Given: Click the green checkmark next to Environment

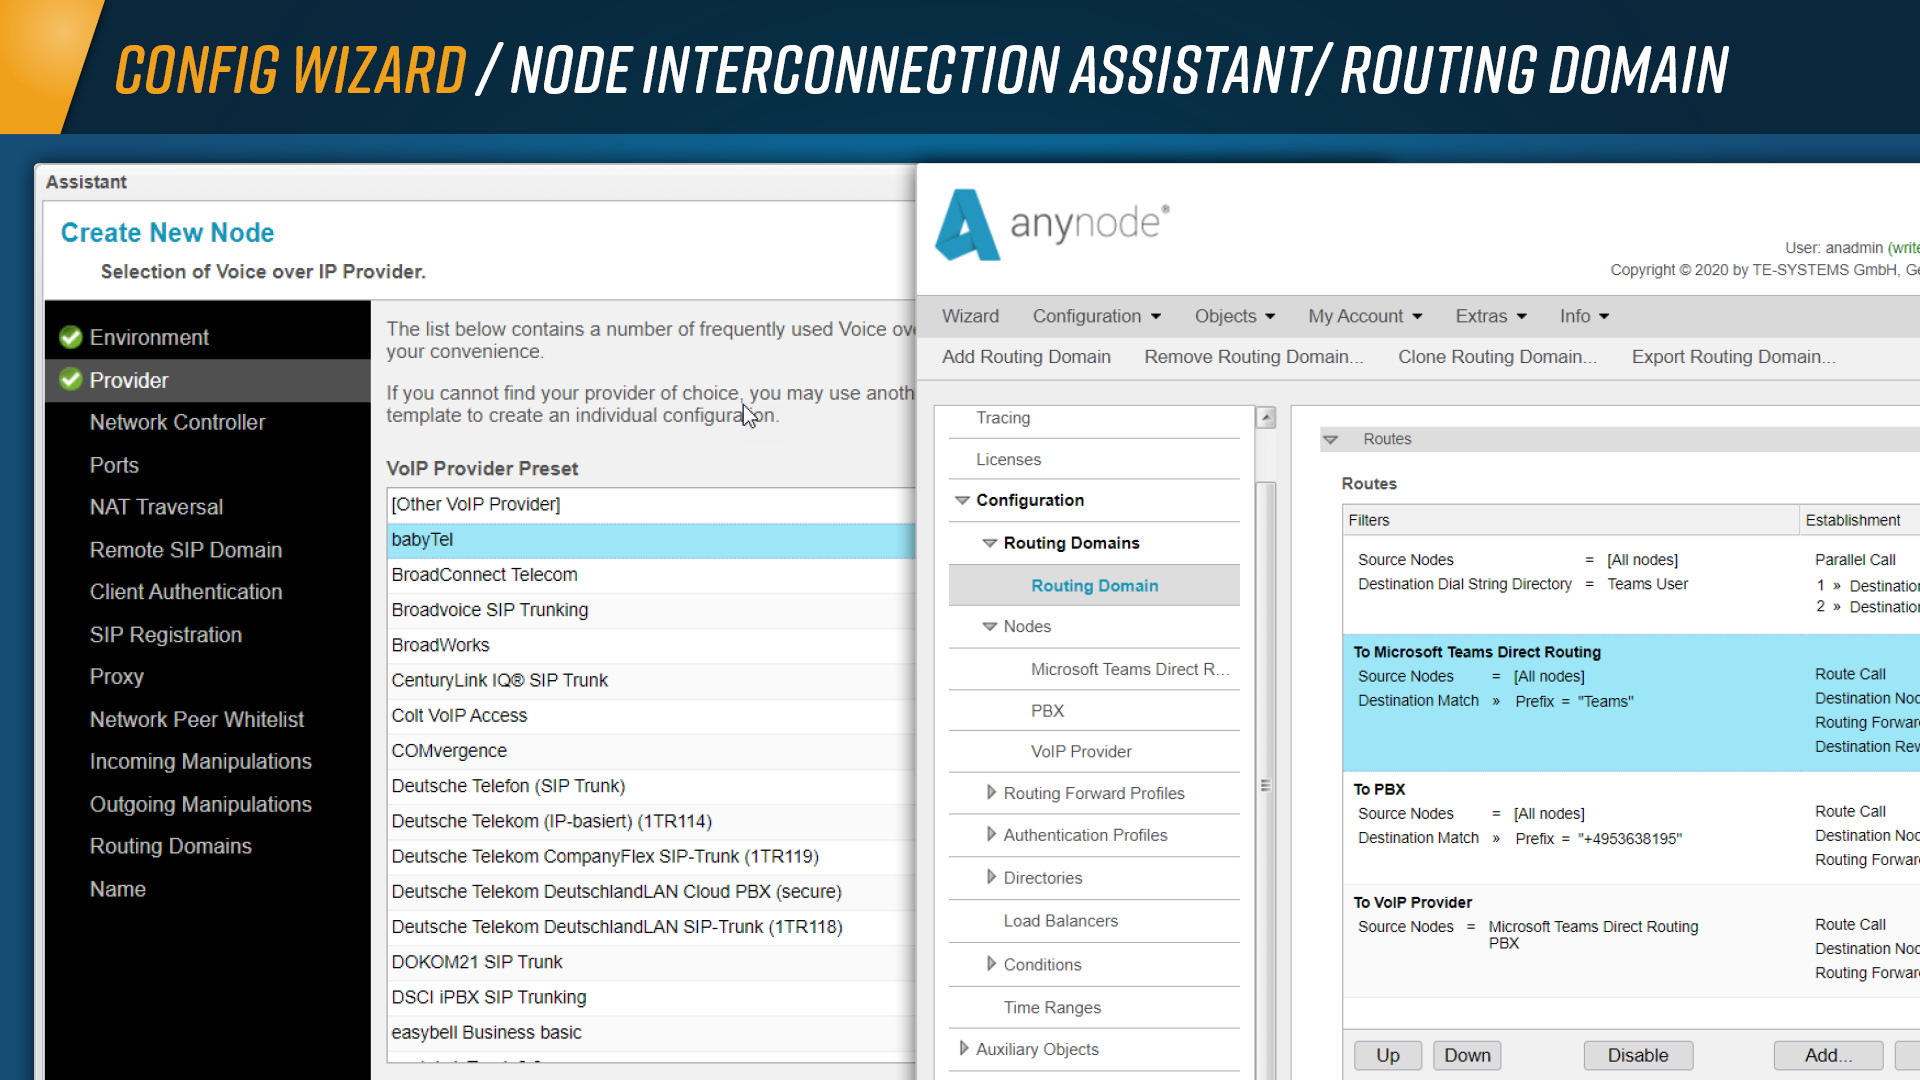Looking at the screenshot, I should pyautogui.click(x=70, y=337).
